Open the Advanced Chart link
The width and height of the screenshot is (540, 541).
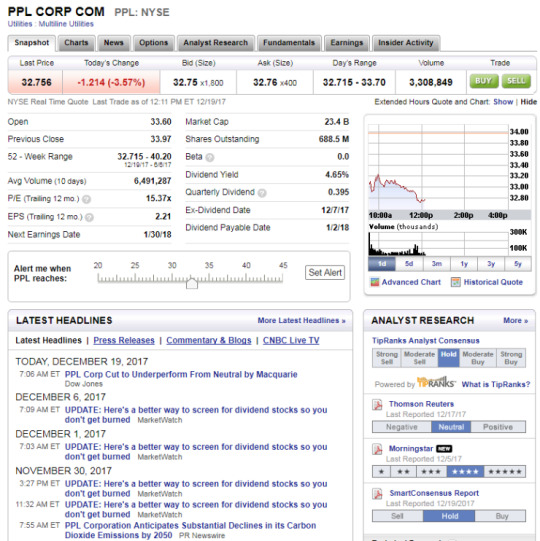click(x=411, y=282)
